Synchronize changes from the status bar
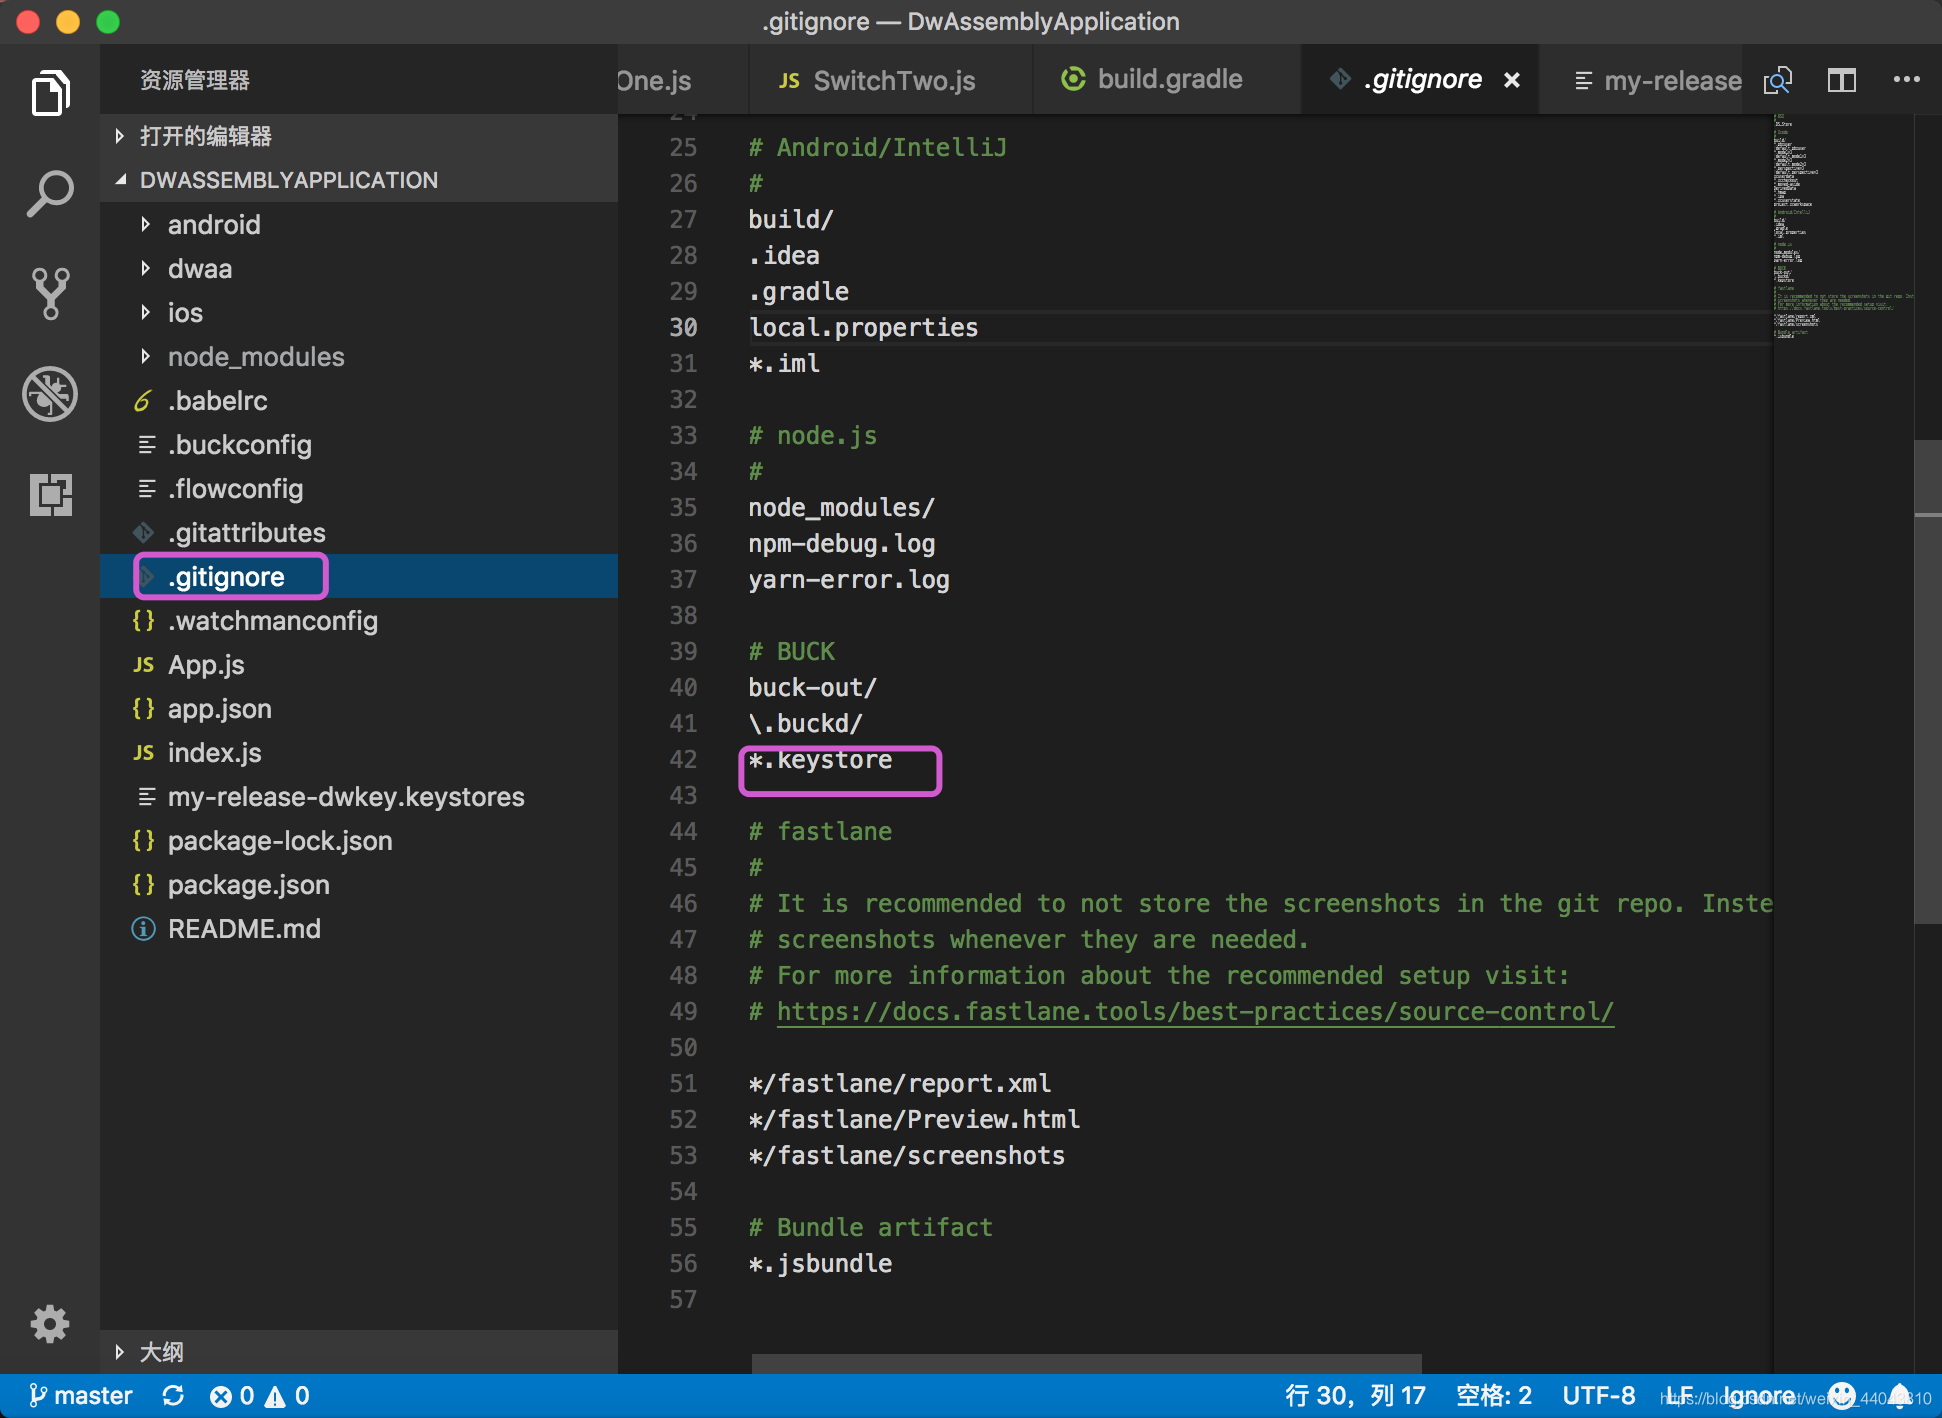The height and width of the screenshot is (1418, 1942). coord(173,1396)
